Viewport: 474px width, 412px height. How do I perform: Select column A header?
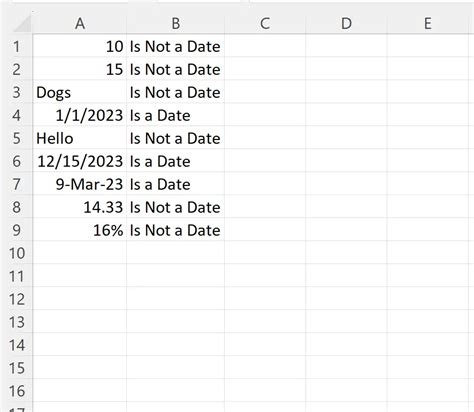click(80, 24)
